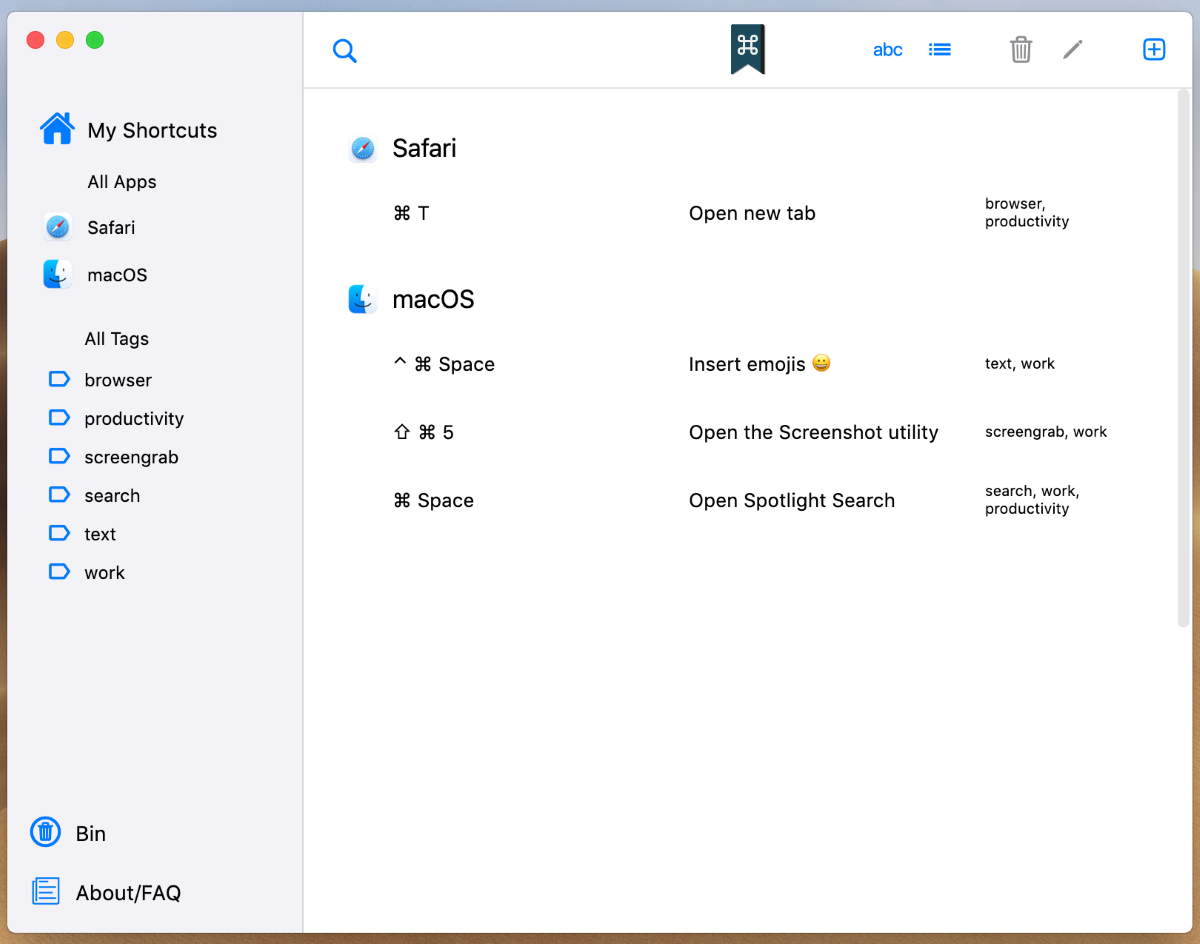Select All Tags in sidebar
The height and width of the screenshot is (944, 1200).
point(116,339)
